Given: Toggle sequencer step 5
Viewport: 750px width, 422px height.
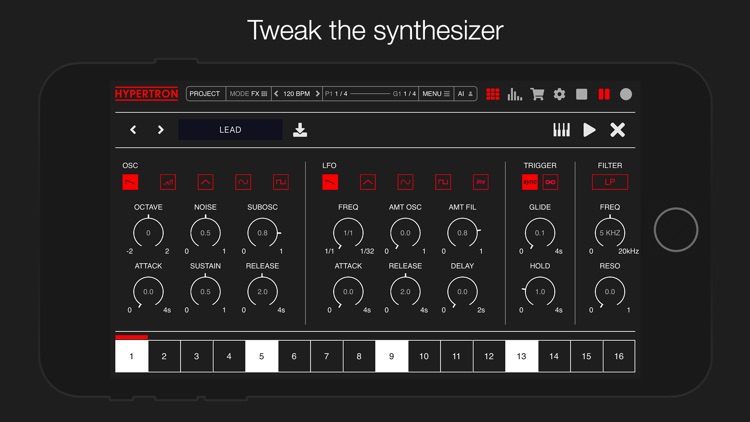Looking at the screenshot, I should (262, 356).
